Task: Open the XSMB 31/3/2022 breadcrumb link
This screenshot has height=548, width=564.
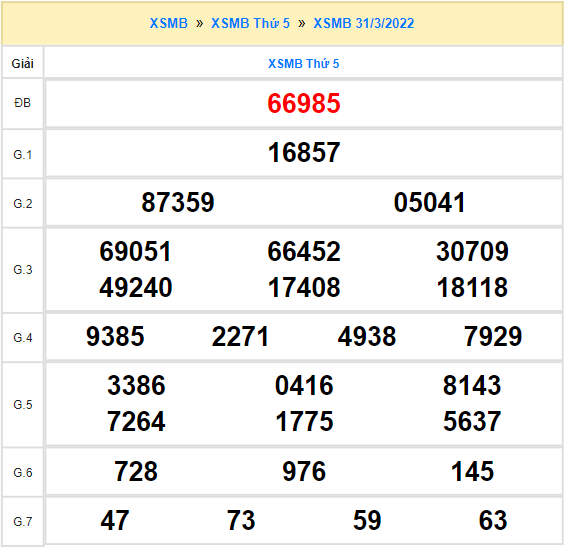Action: coord(364,23)
